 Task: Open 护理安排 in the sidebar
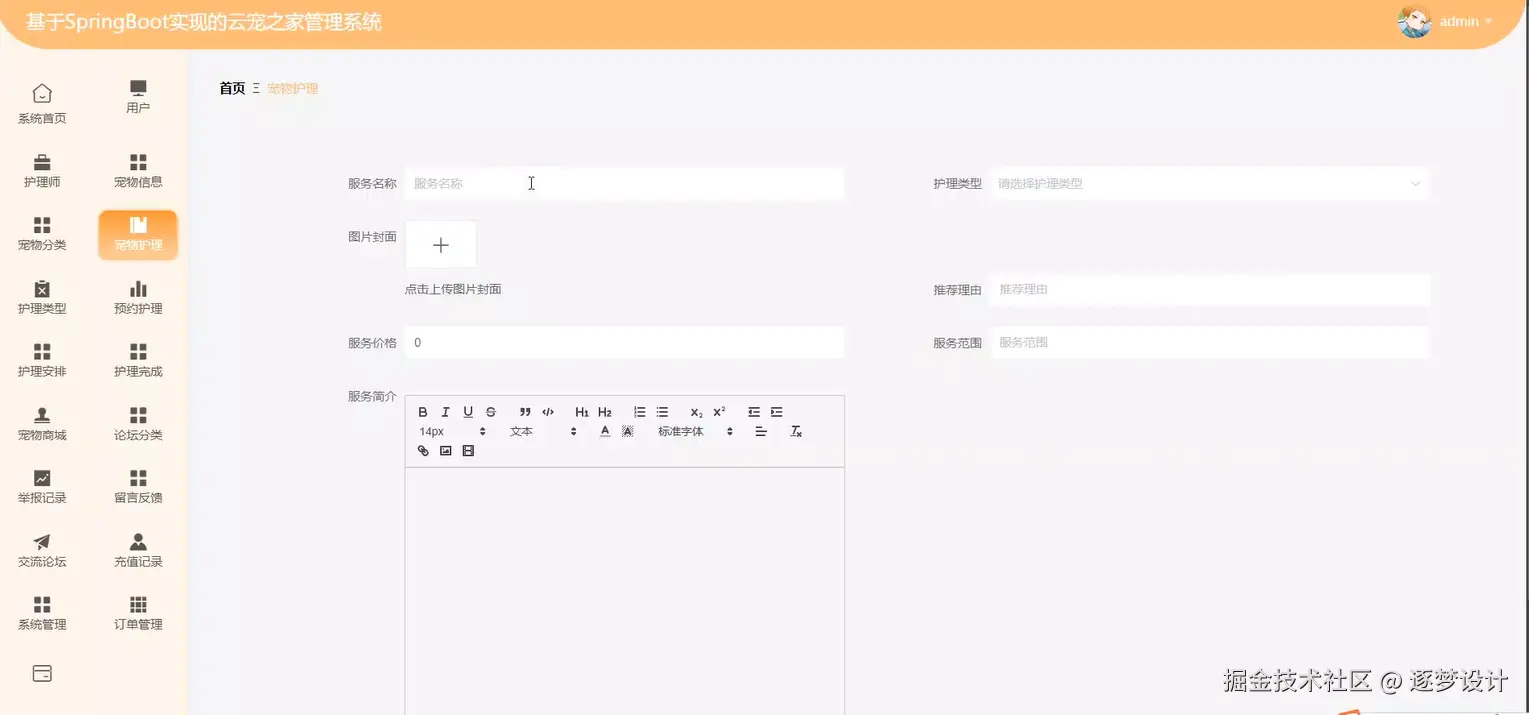(x=42, y=361)
